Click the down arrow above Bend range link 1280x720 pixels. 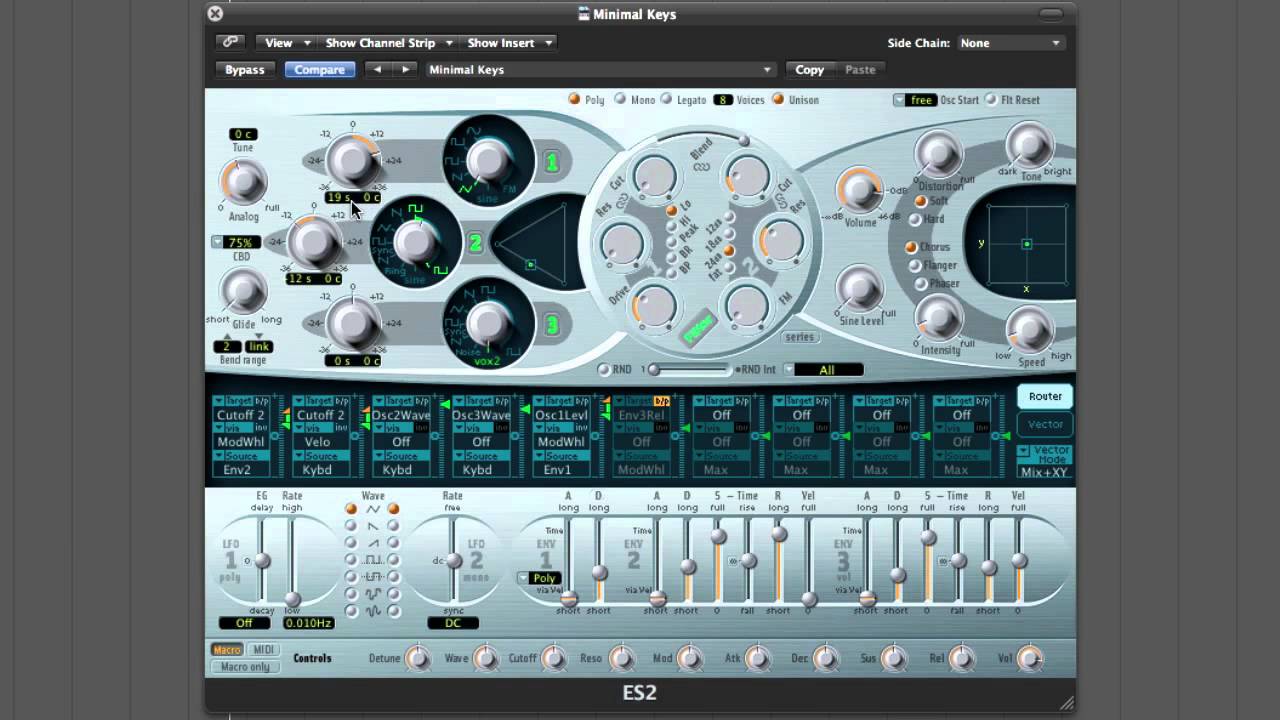[x=258, y=336]
